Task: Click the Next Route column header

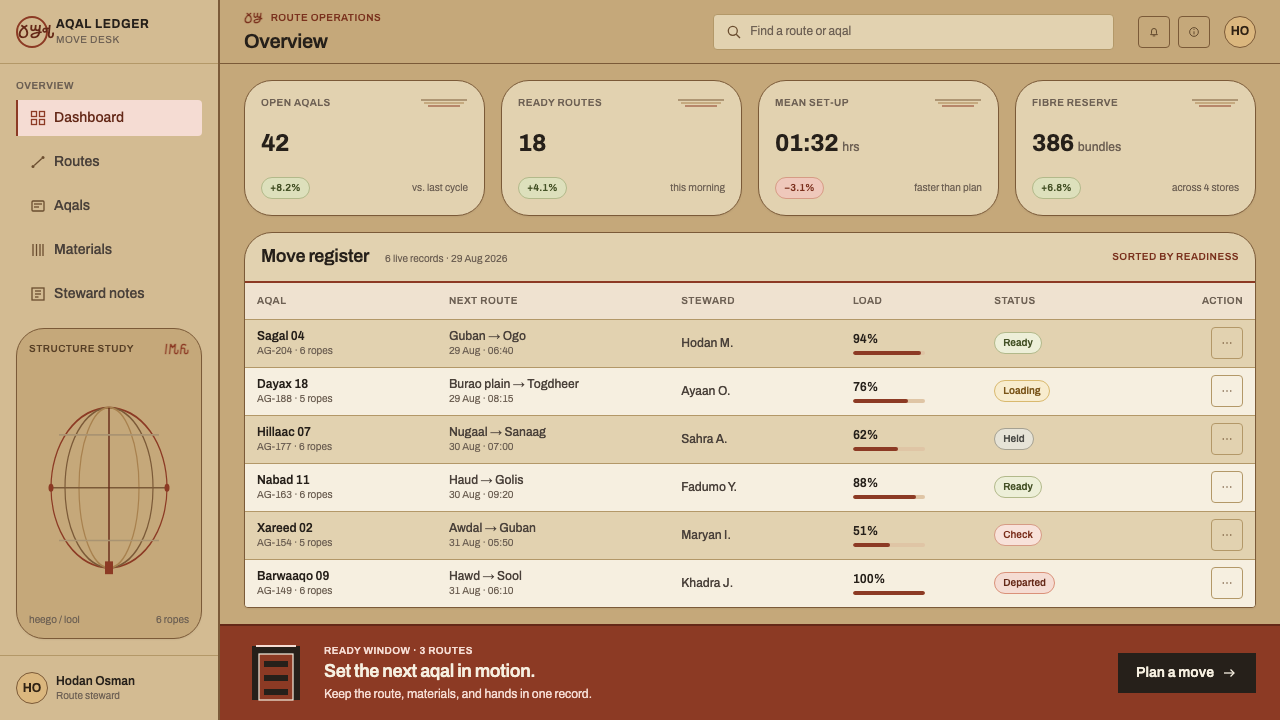Action: pos(483,301)
